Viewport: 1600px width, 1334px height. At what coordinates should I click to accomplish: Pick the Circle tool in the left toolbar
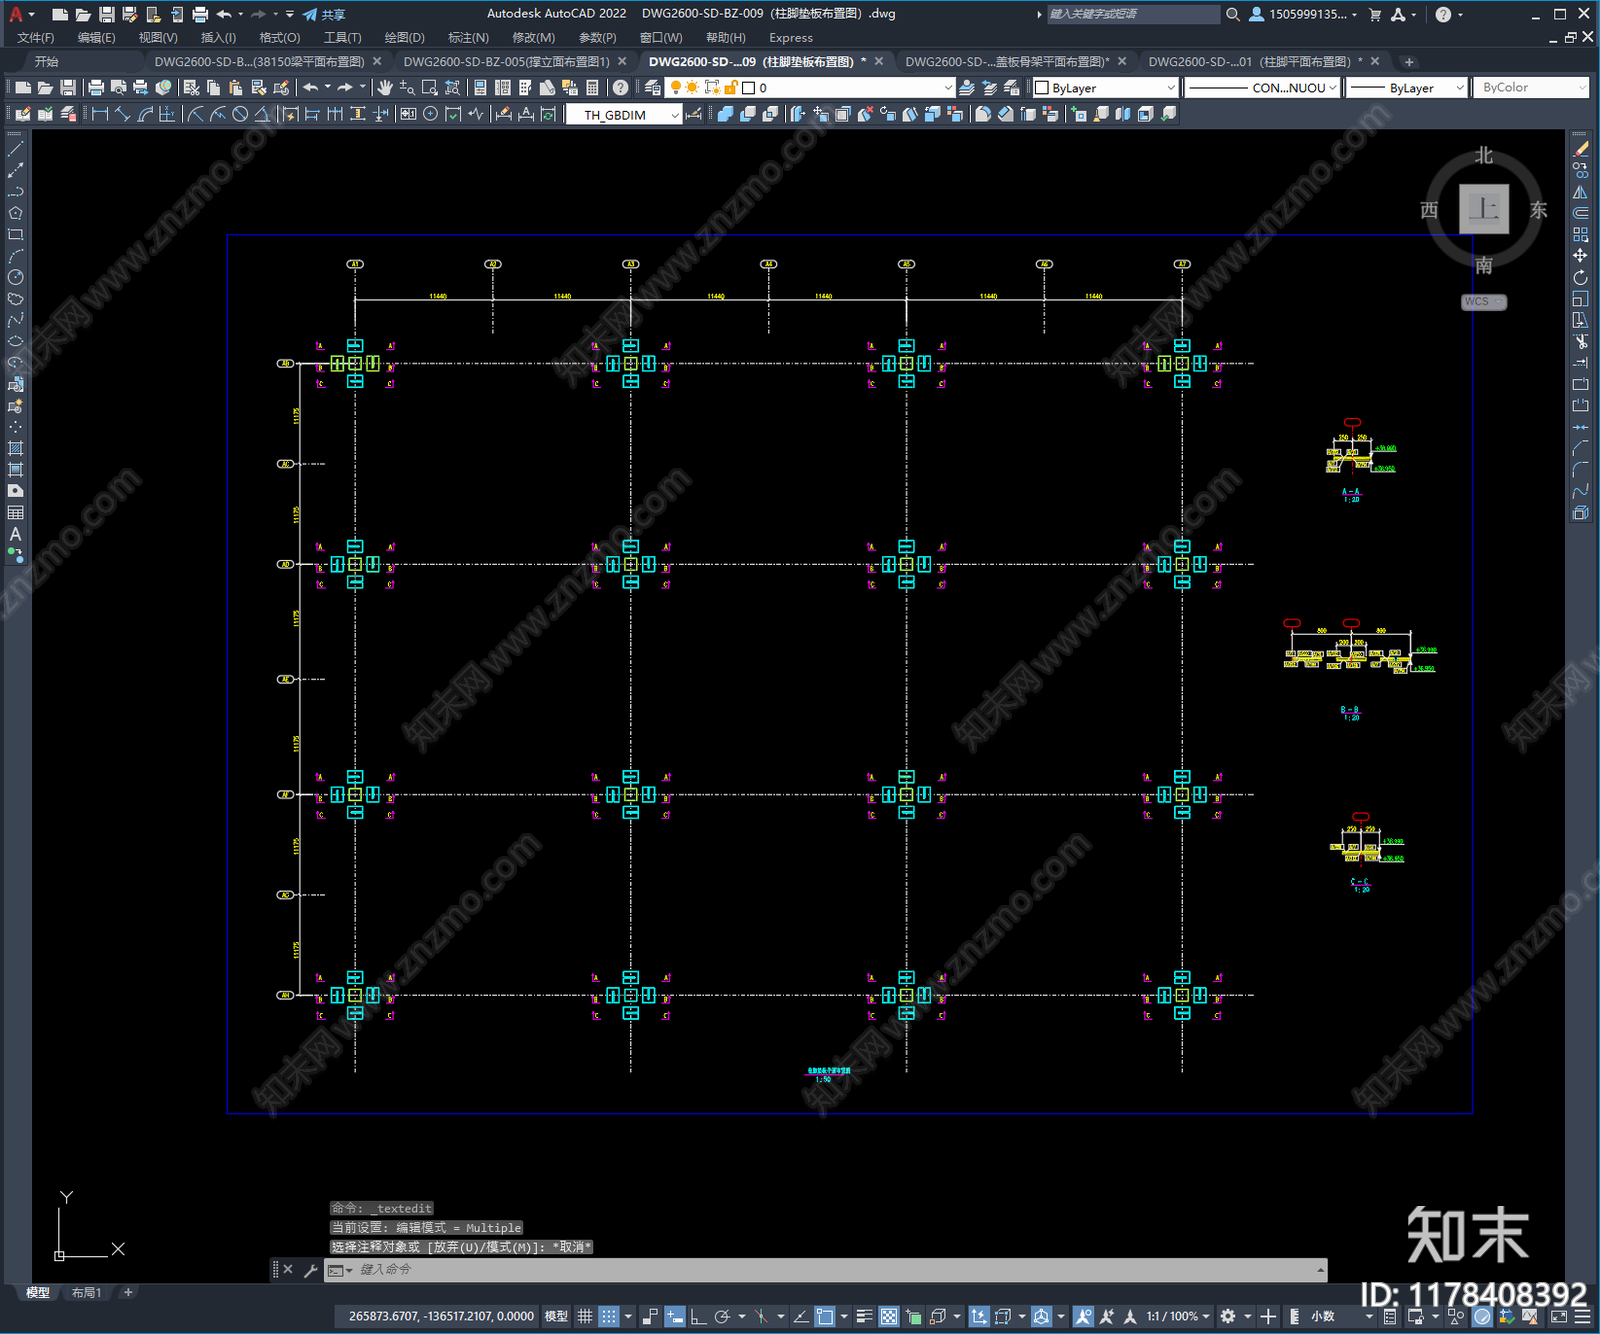15,278
